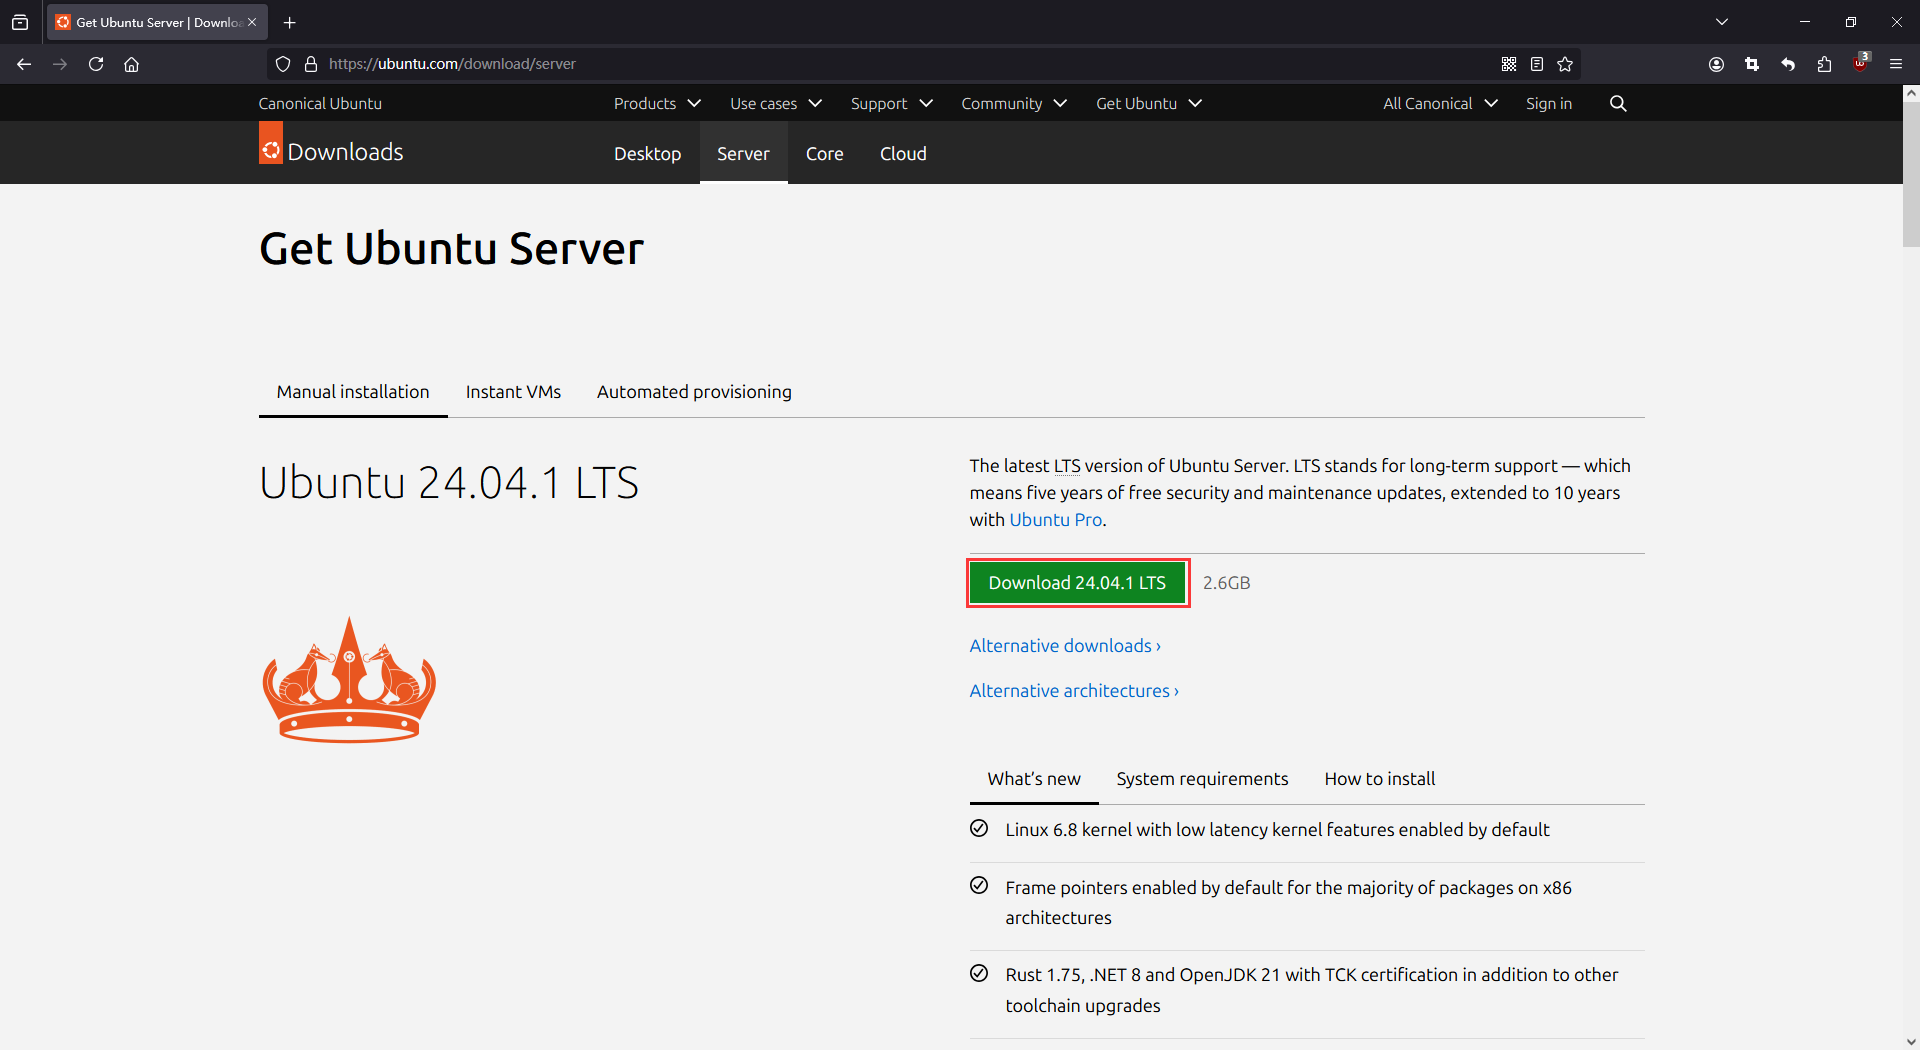Open a new browser tab
This screenshot has height=1050, width=1920.
tap(290, 22)
